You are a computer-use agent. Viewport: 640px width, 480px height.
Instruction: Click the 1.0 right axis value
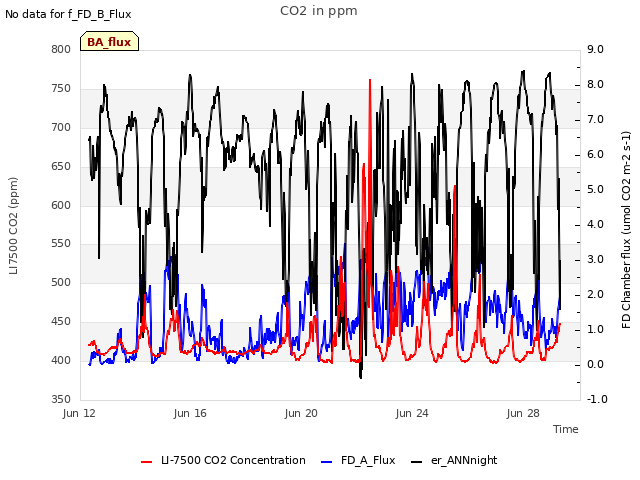point(596,330)
